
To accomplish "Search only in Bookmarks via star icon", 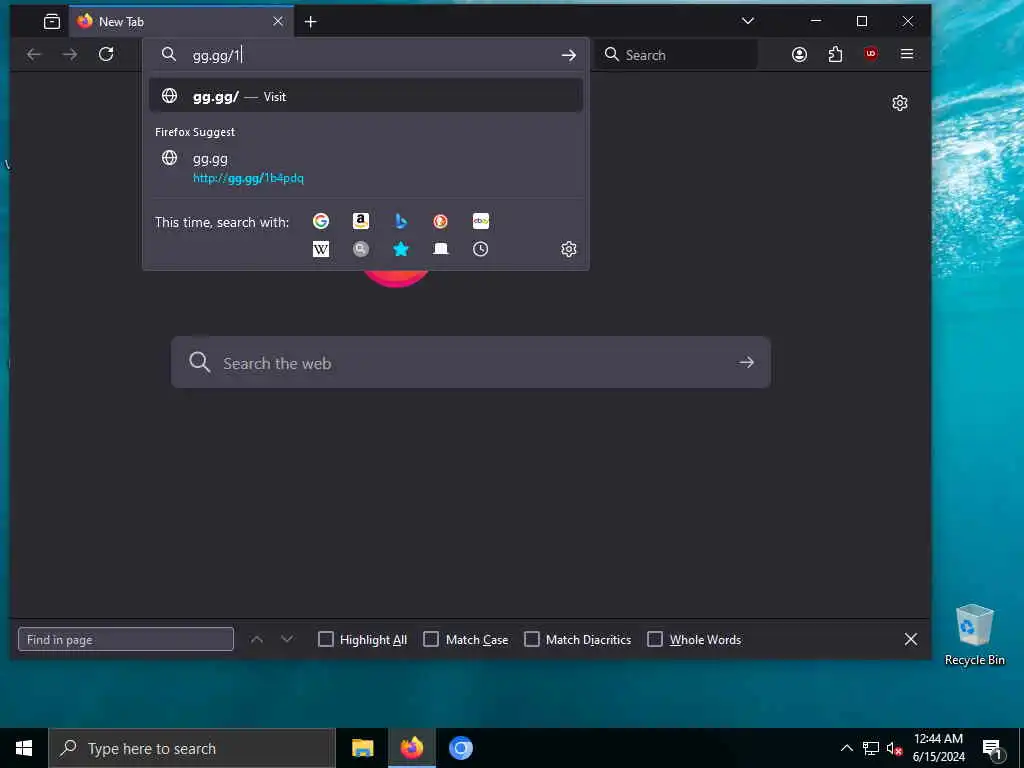I will 401,249.
